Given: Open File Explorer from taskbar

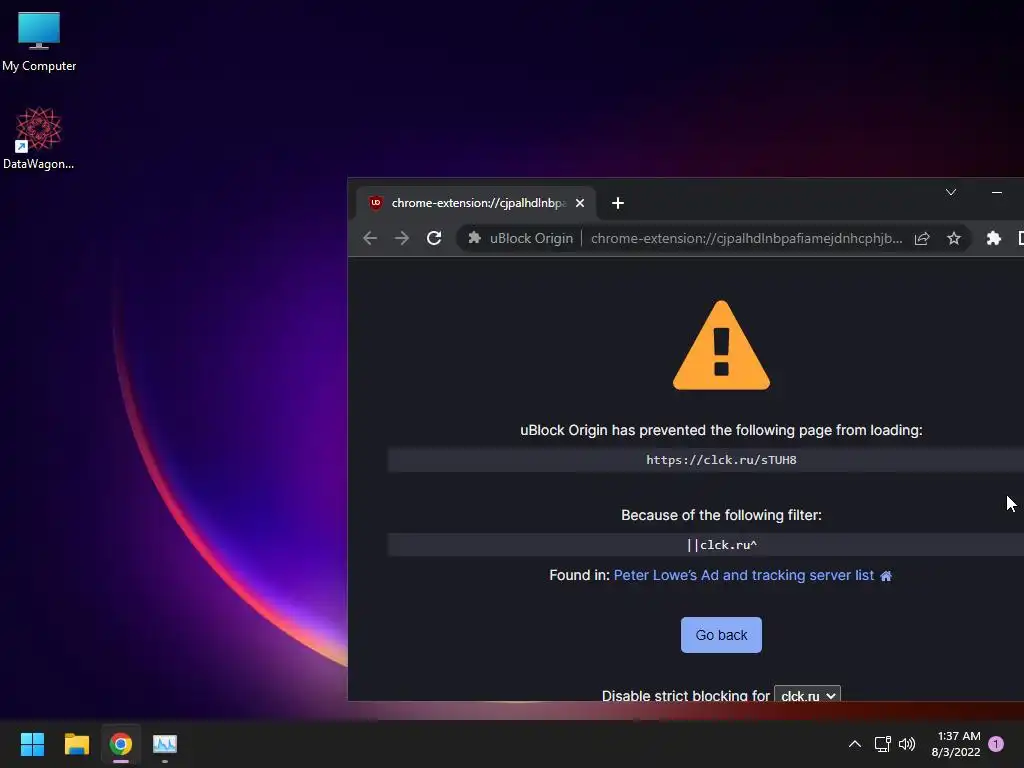Looking at the screenshot, I should point(76,744).
